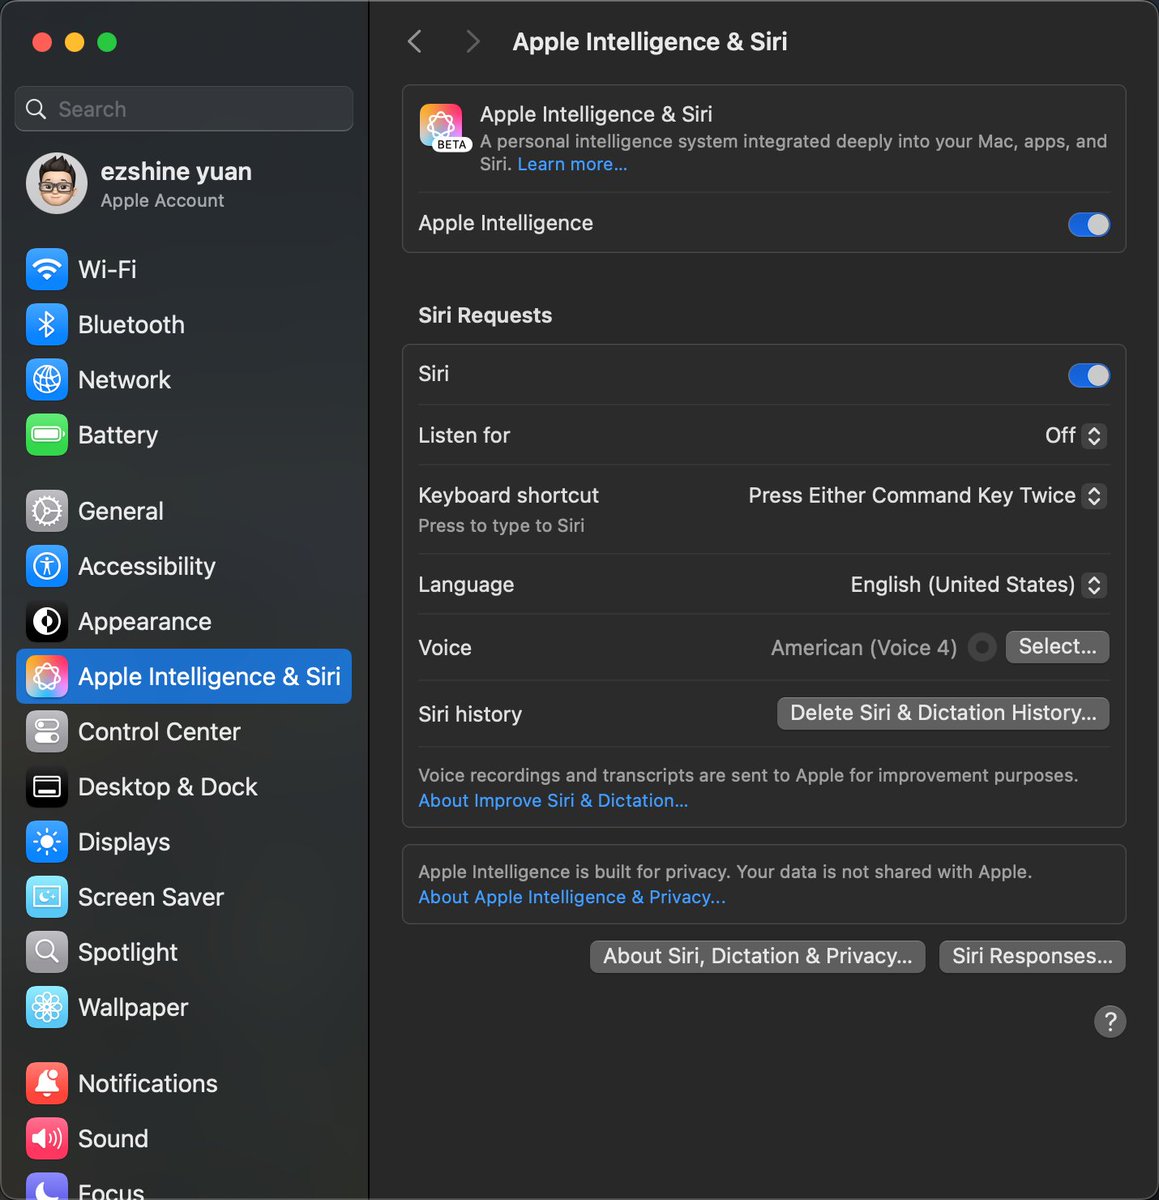
Task: Click the Apple Intelligence & Siri window title
Action: 650,41
